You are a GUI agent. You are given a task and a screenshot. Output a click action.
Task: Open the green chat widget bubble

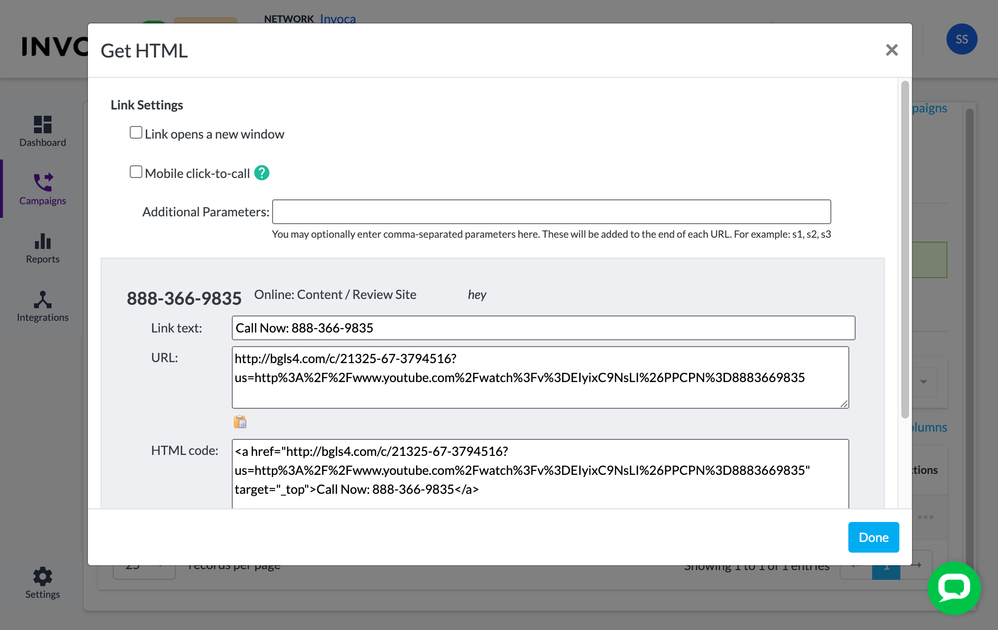(x=954, y=588)
